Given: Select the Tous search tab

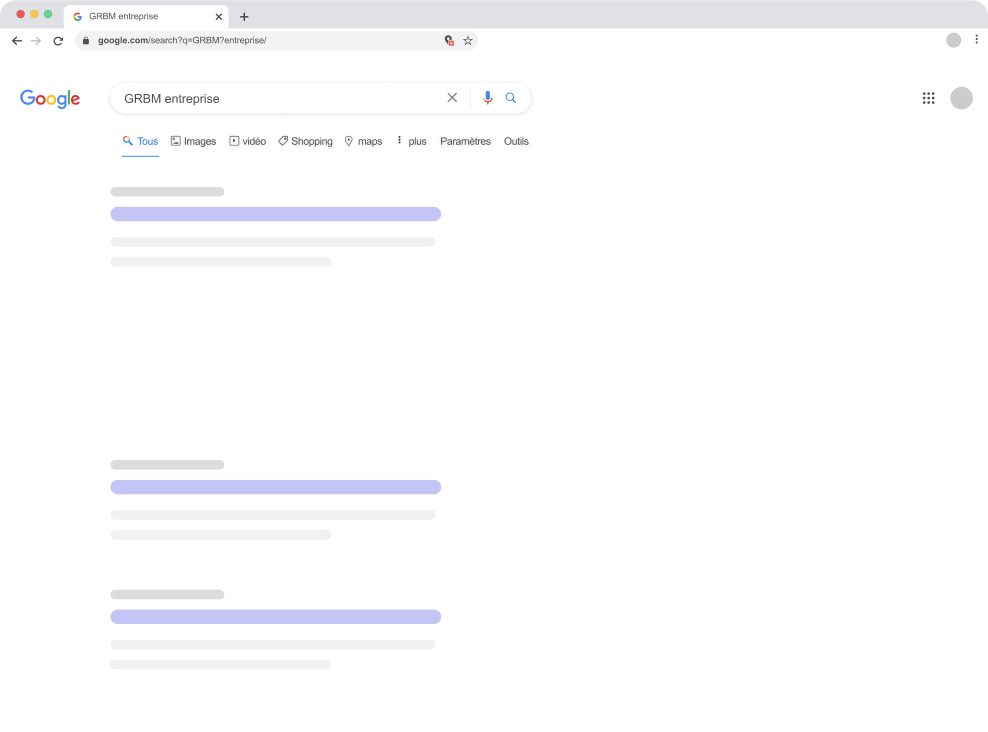Looking at the screenshot, I should (x=141, y=141).
